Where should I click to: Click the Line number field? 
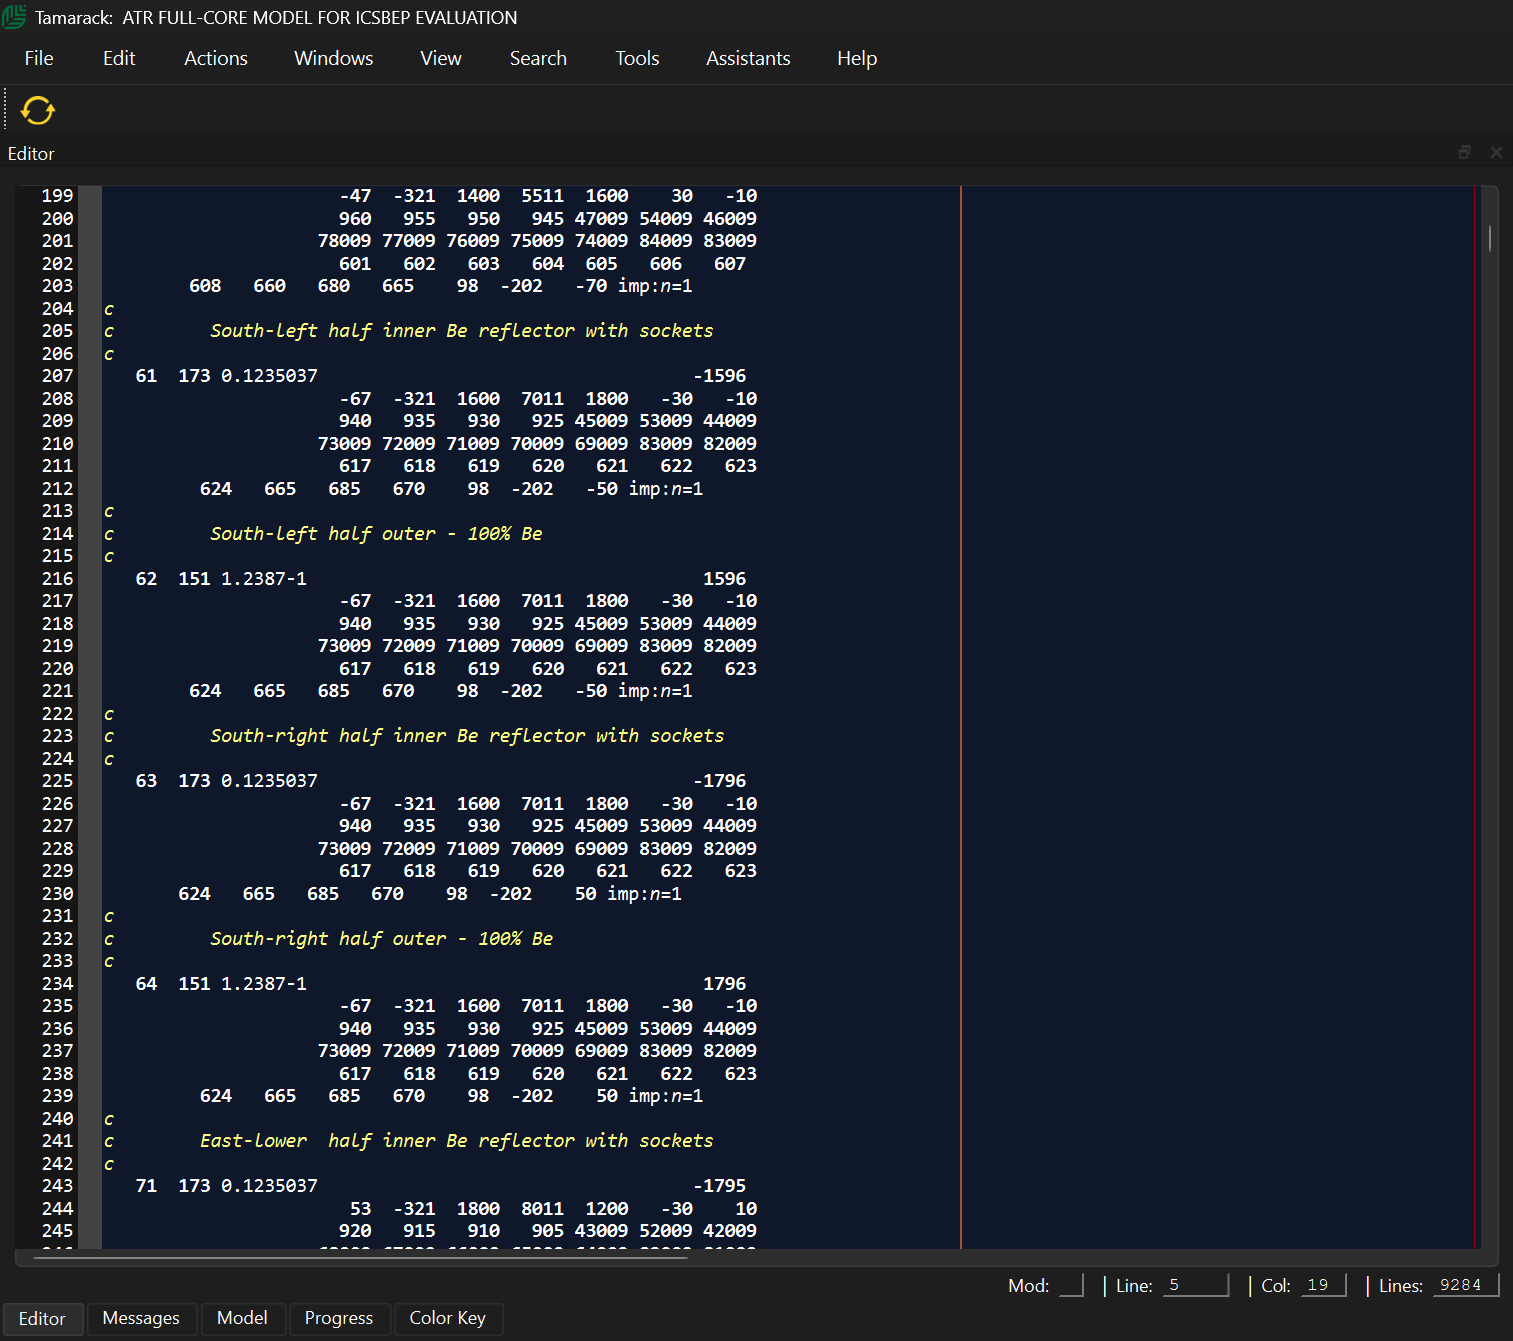tap(1196, 1285)
